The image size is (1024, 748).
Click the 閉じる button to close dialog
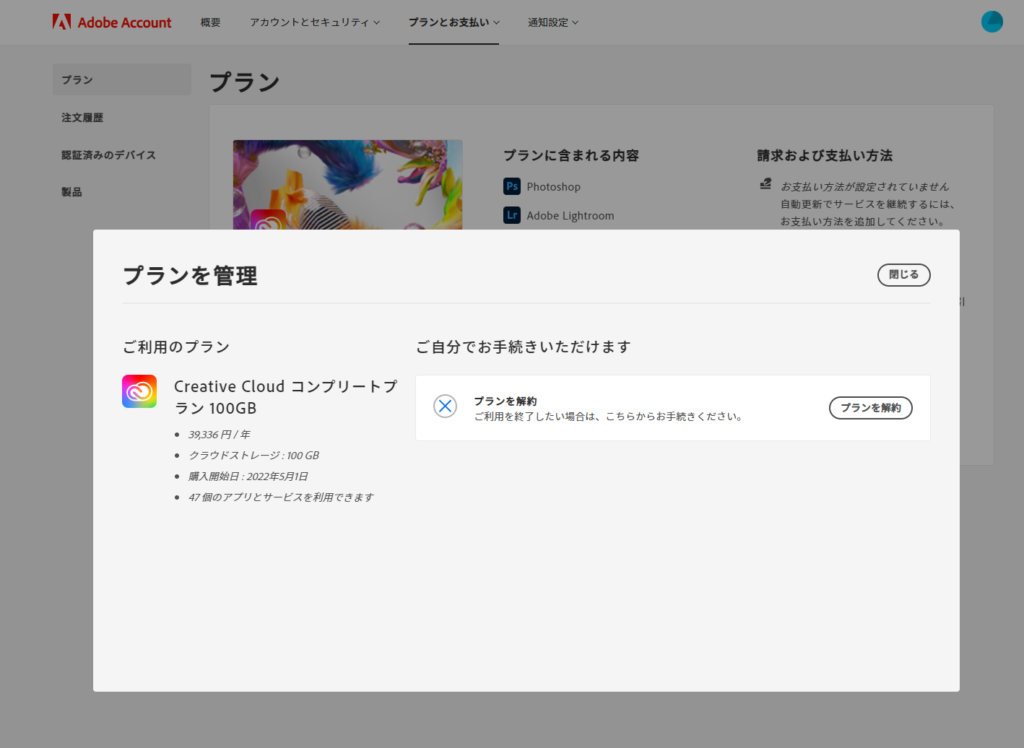903,274
